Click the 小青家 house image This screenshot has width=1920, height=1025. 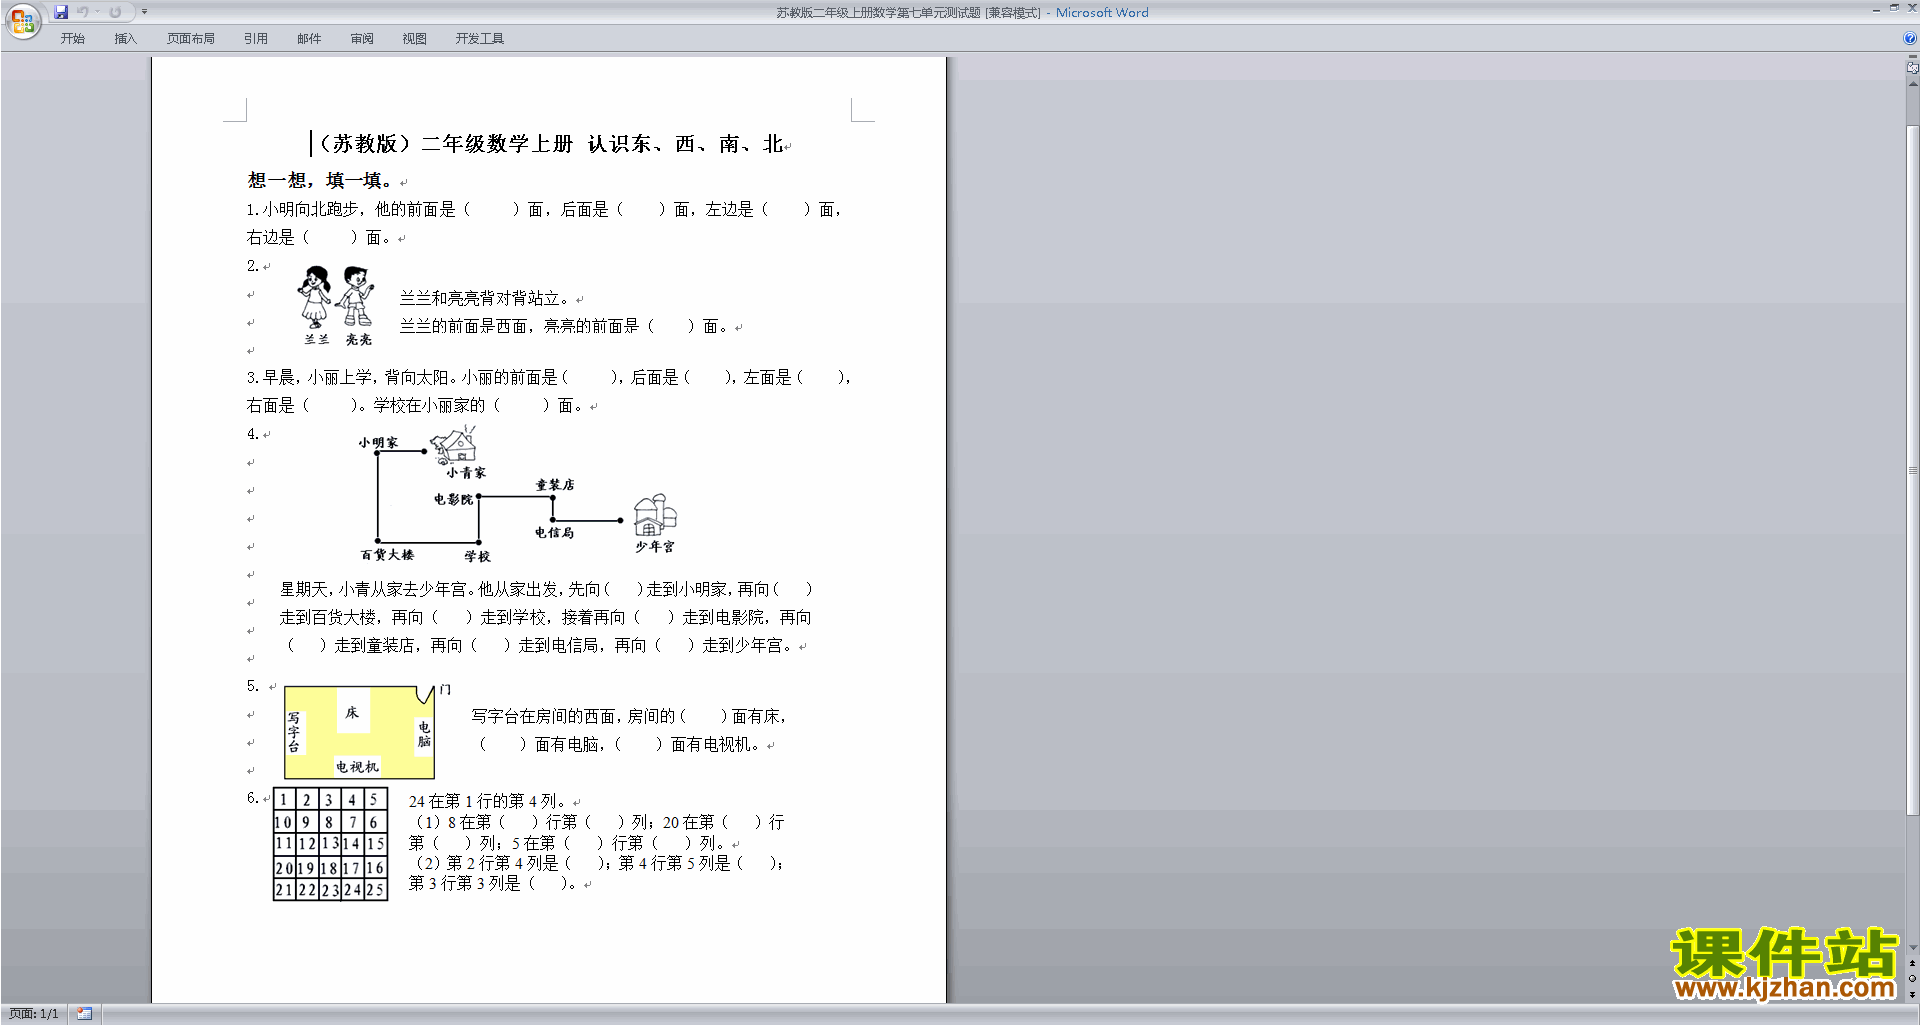[455, 444]
